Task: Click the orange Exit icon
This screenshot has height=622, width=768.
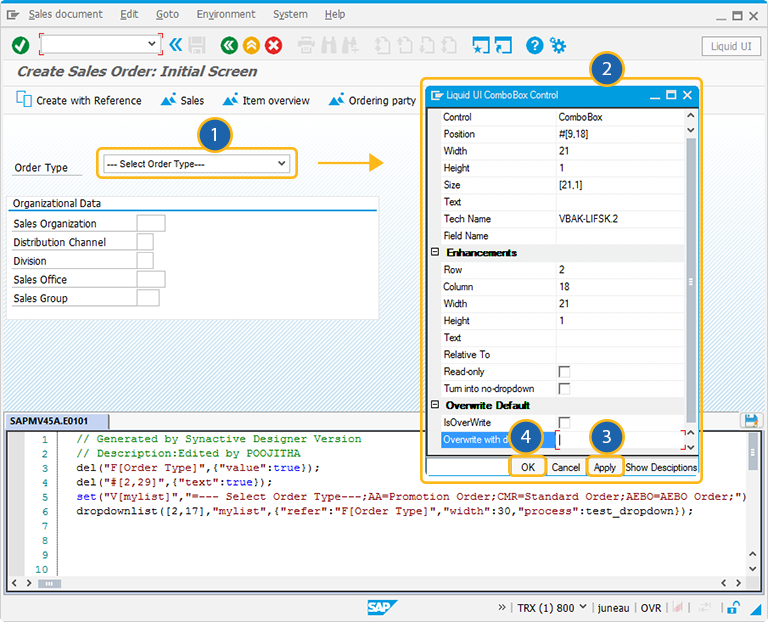Action: click(x=251, y=46)
